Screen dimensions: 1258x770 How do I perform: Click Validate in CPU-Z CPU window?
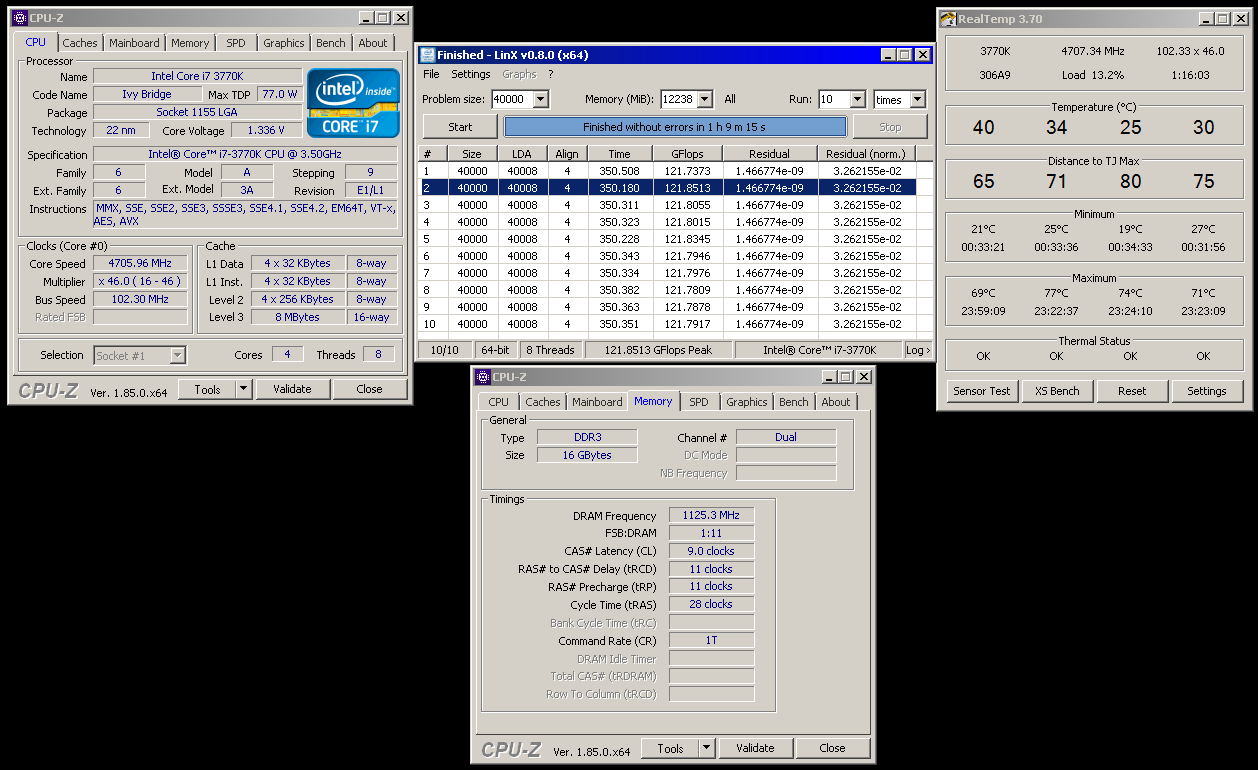(x=292, y=389)
